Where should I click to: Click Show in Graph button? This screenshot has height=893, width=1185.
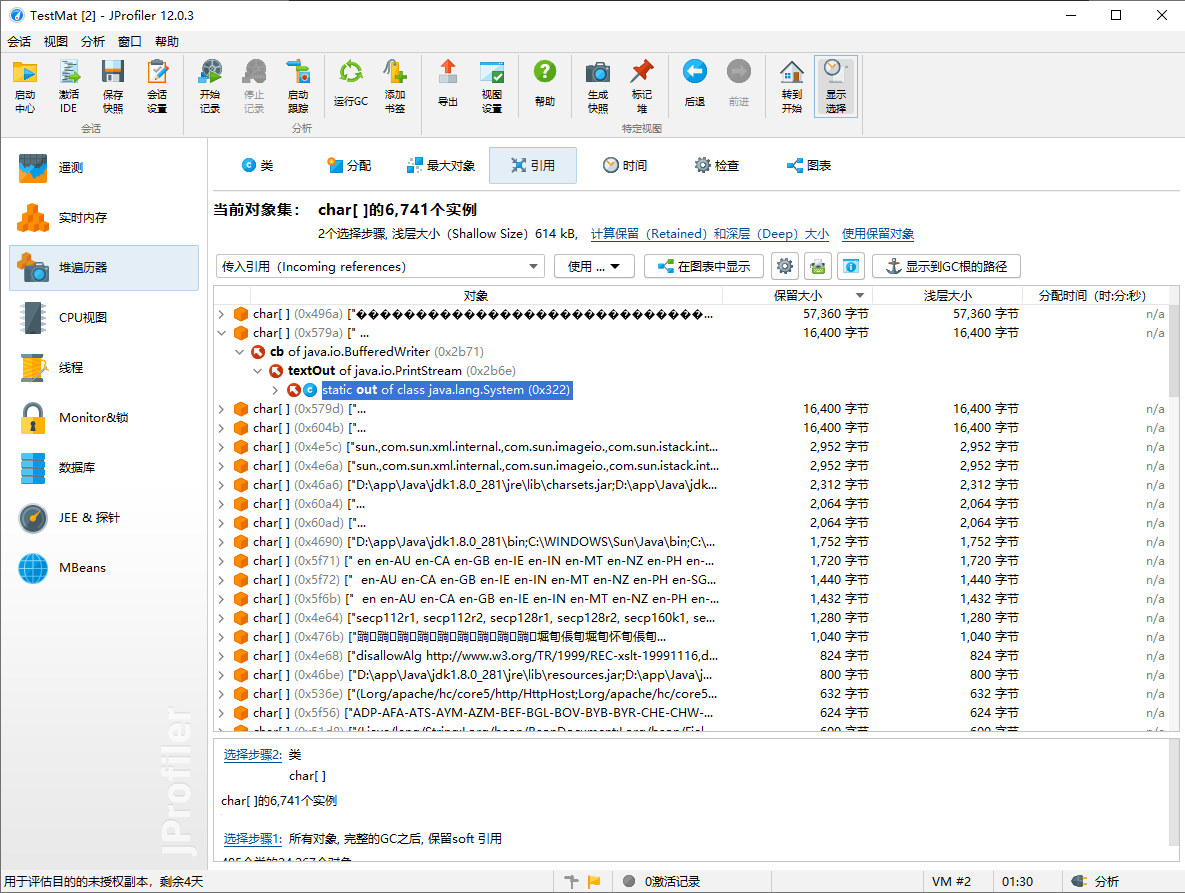[704, 266]
